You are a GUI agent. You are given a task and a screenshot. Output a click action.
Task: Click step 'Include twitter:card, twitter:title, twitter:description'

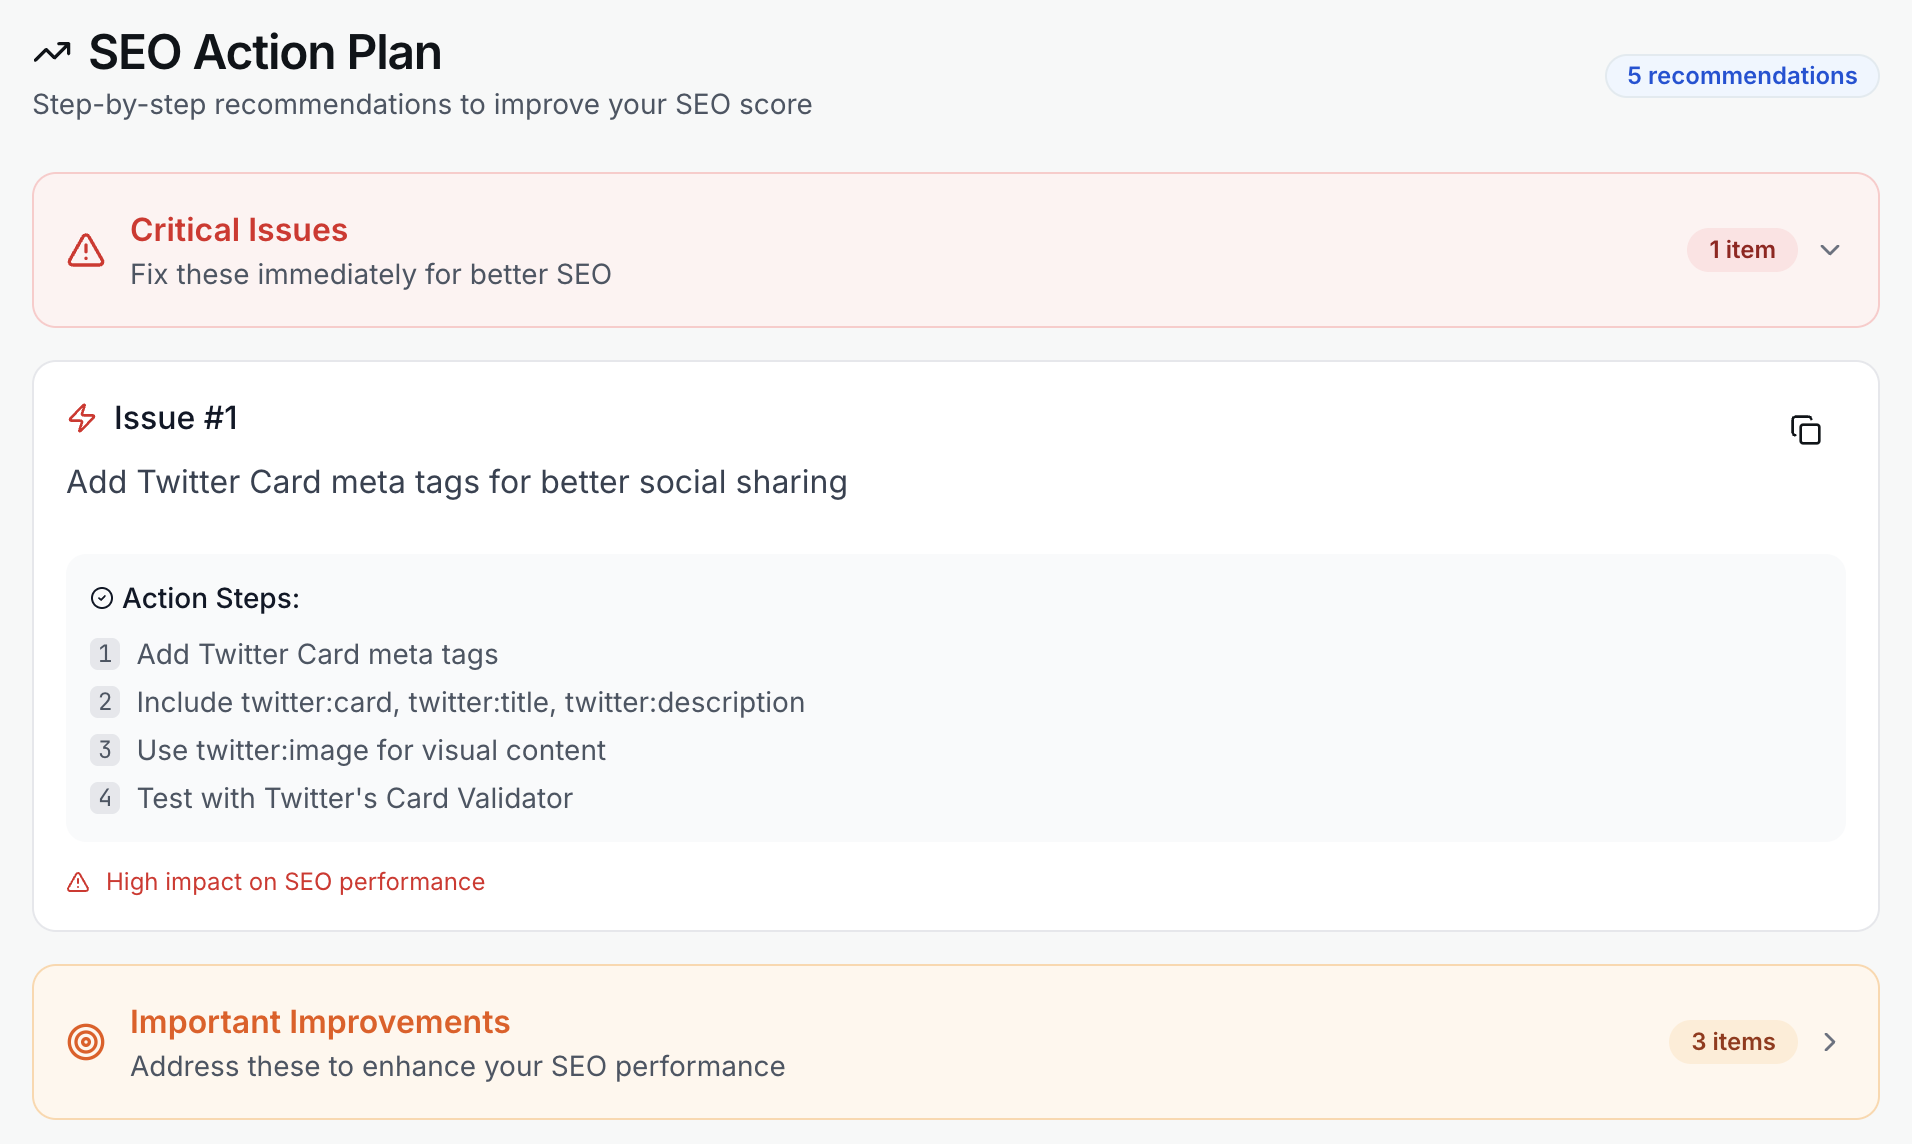tap(470, 702)
